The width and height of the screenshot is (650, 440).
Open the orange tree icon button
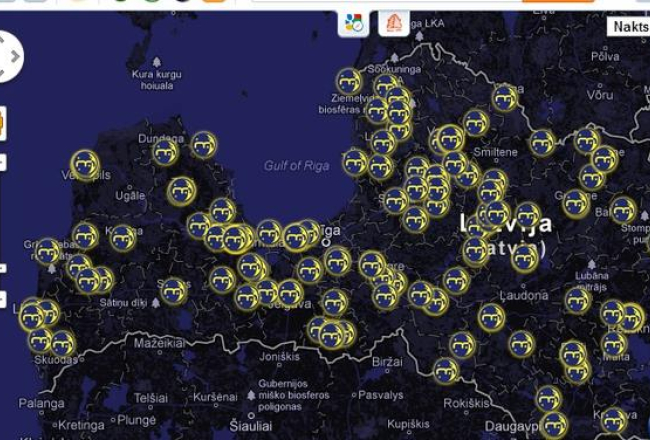pos(394,23)
